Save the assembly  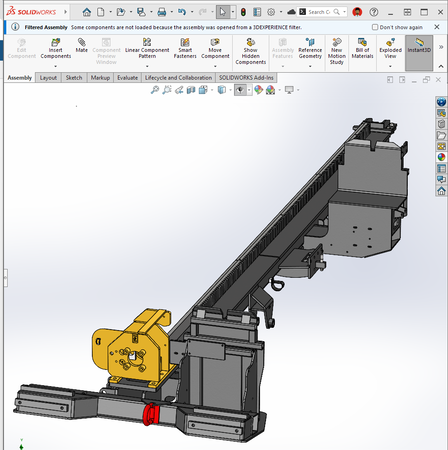(141, 12)
